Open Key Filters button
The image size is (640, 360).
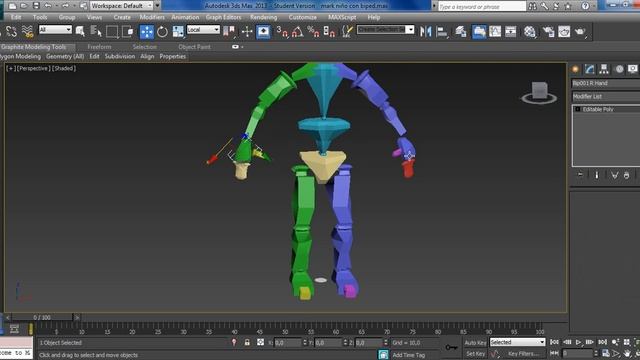[x=523, y=354]
